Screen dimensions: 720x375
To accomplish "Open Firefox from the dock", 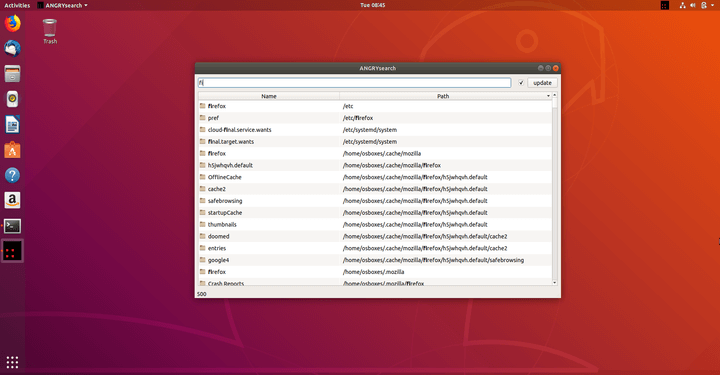I will [x=12, y=23].
